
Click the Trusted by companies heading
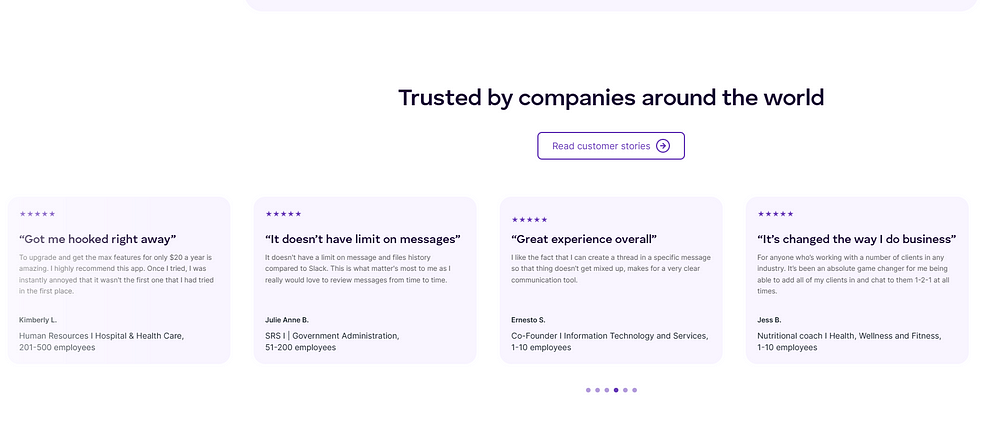tap(611, 98)
